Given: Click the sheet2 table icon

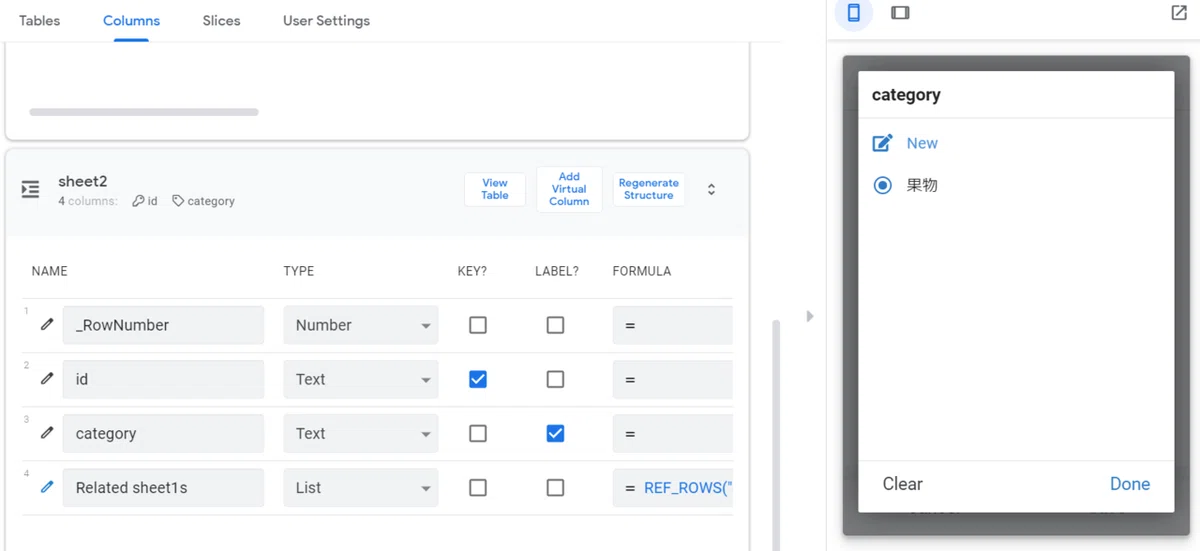Looking at the screenshot, I should [31, 189].
